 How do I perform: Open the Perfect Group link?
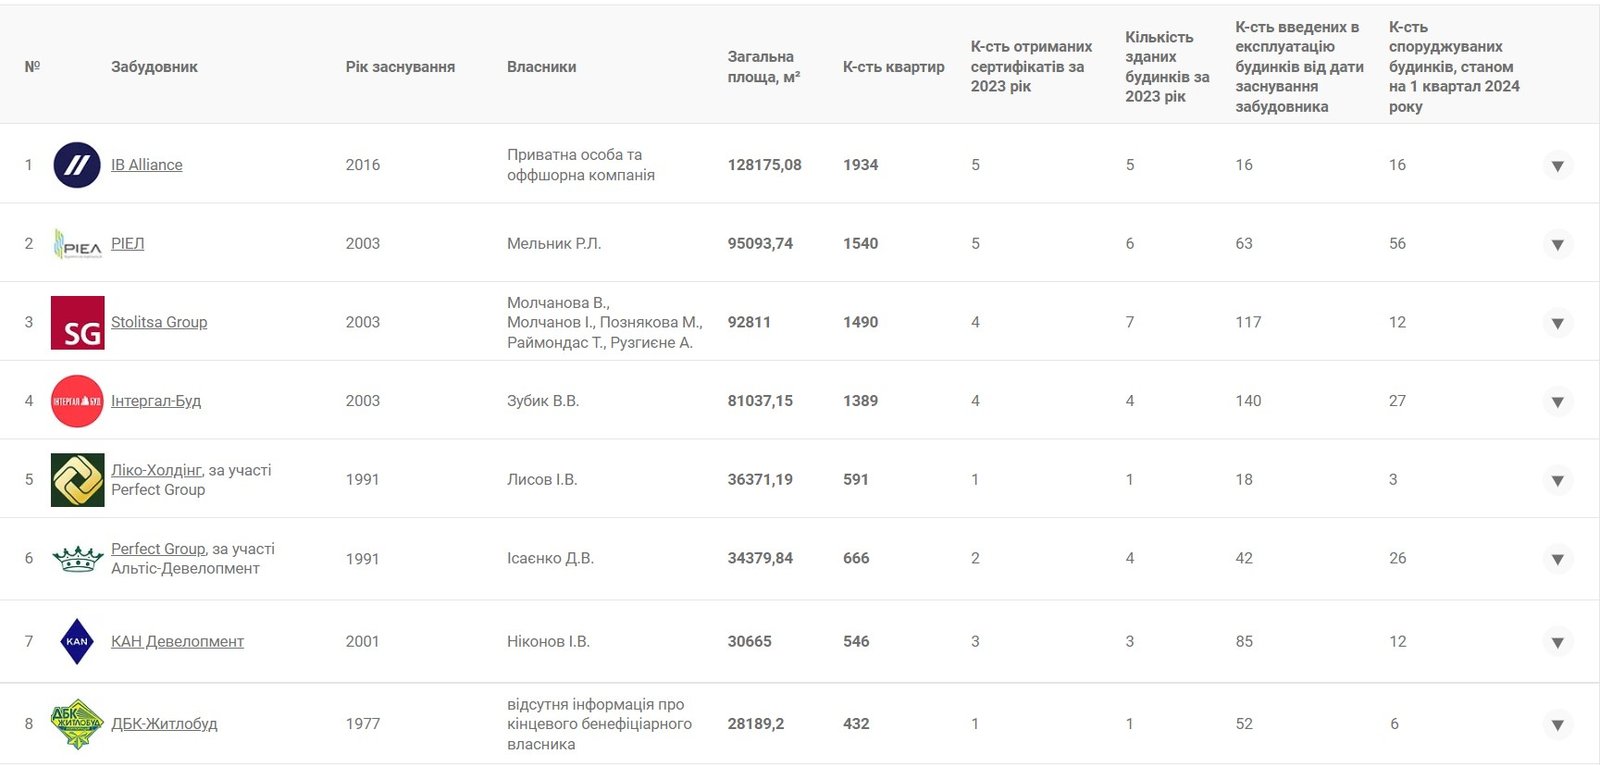[x=158, y=549]
